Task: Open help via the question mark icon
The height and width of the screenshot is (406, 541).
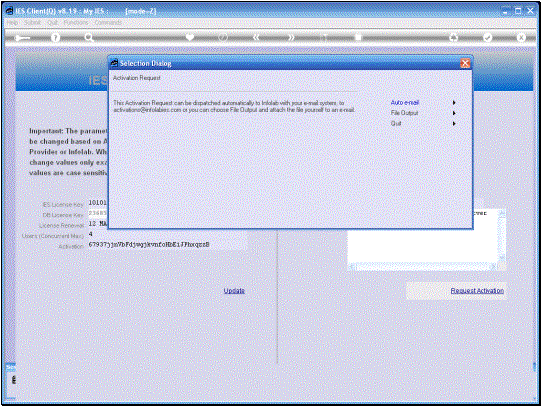Action: pyautogui.click(x=55, y=38)
